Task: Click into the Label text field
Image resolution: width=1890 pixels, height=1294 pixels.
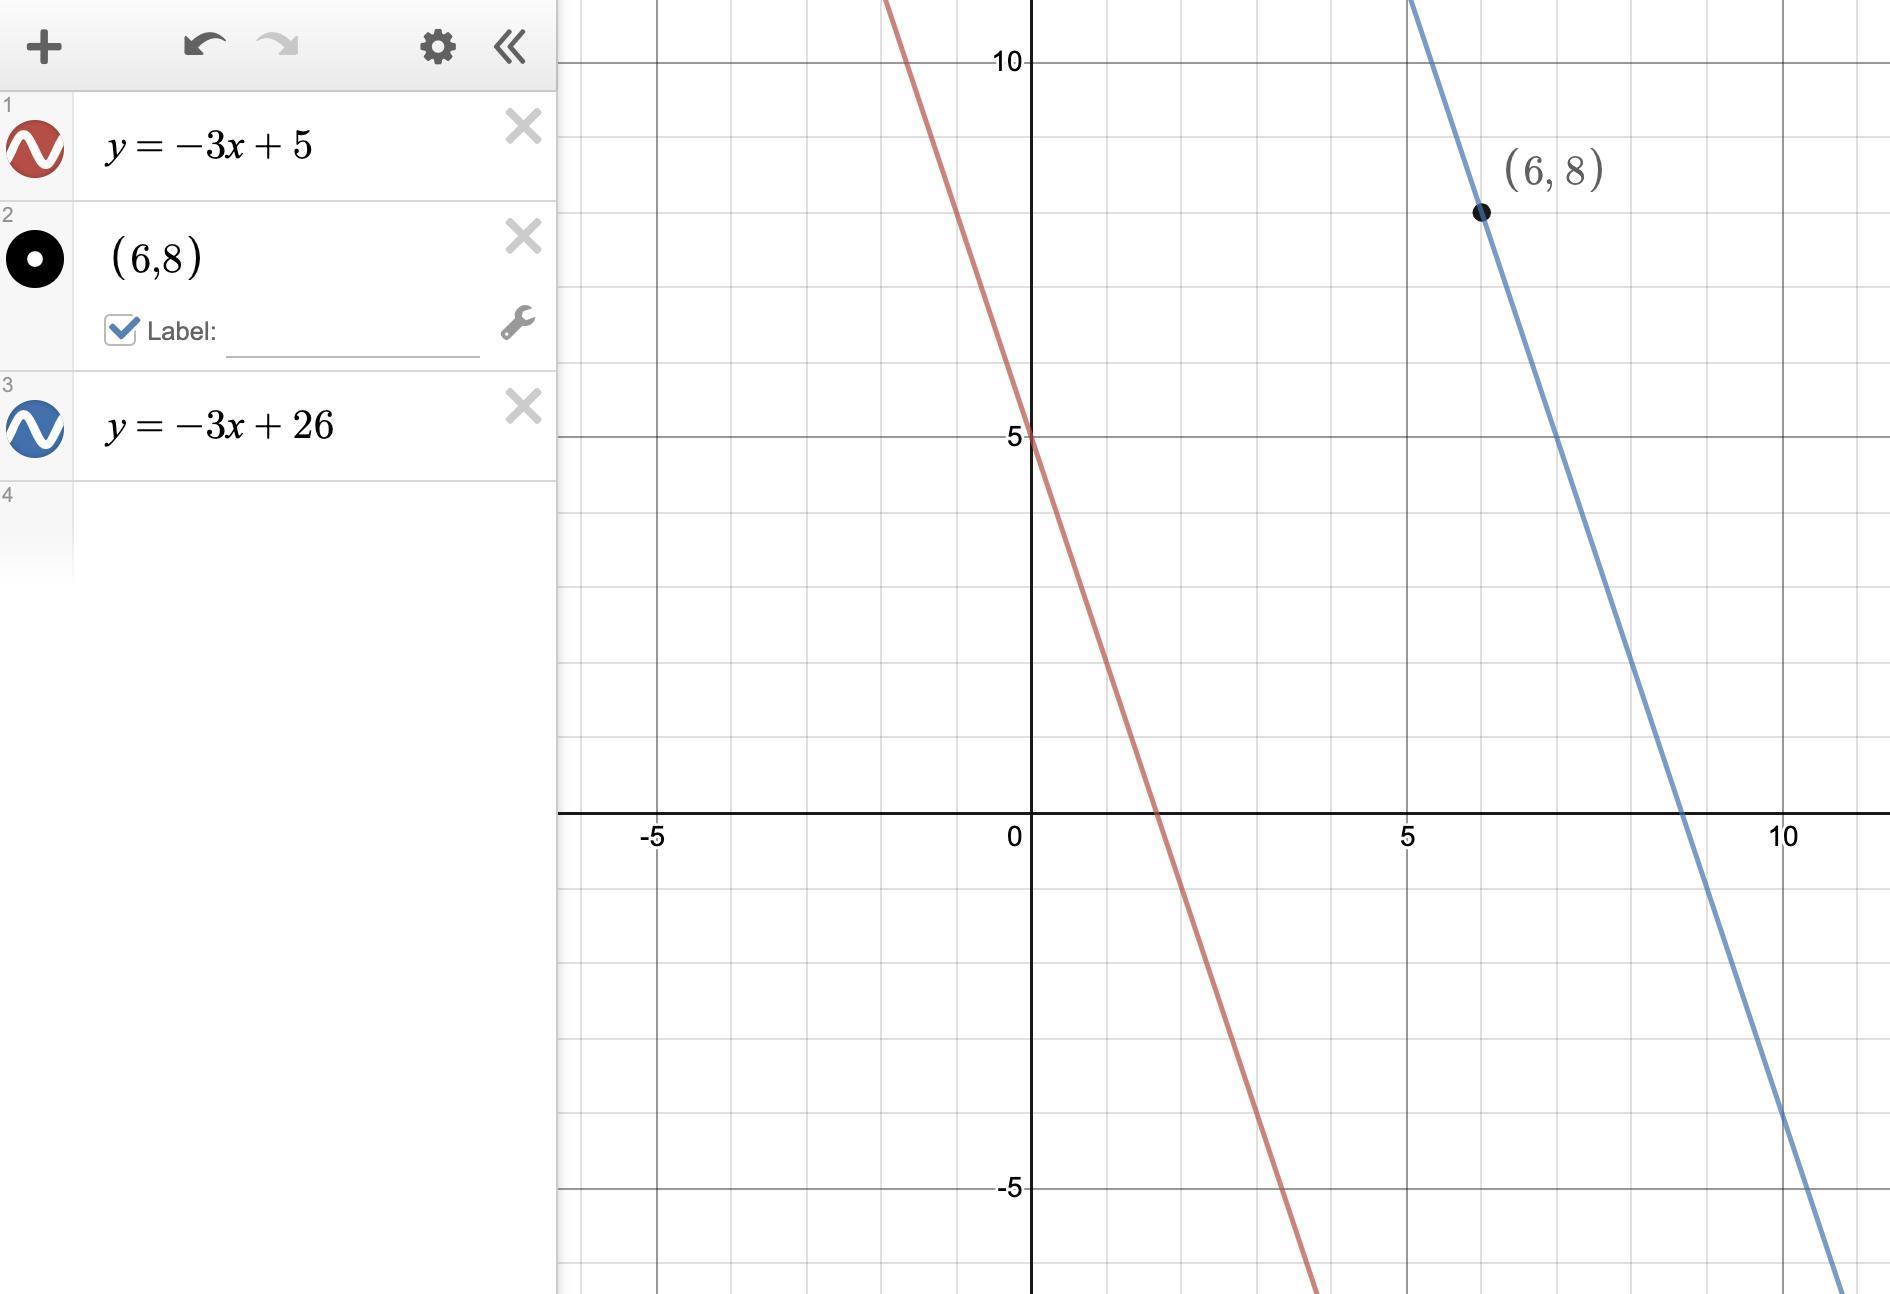Action: pos(353,332)
